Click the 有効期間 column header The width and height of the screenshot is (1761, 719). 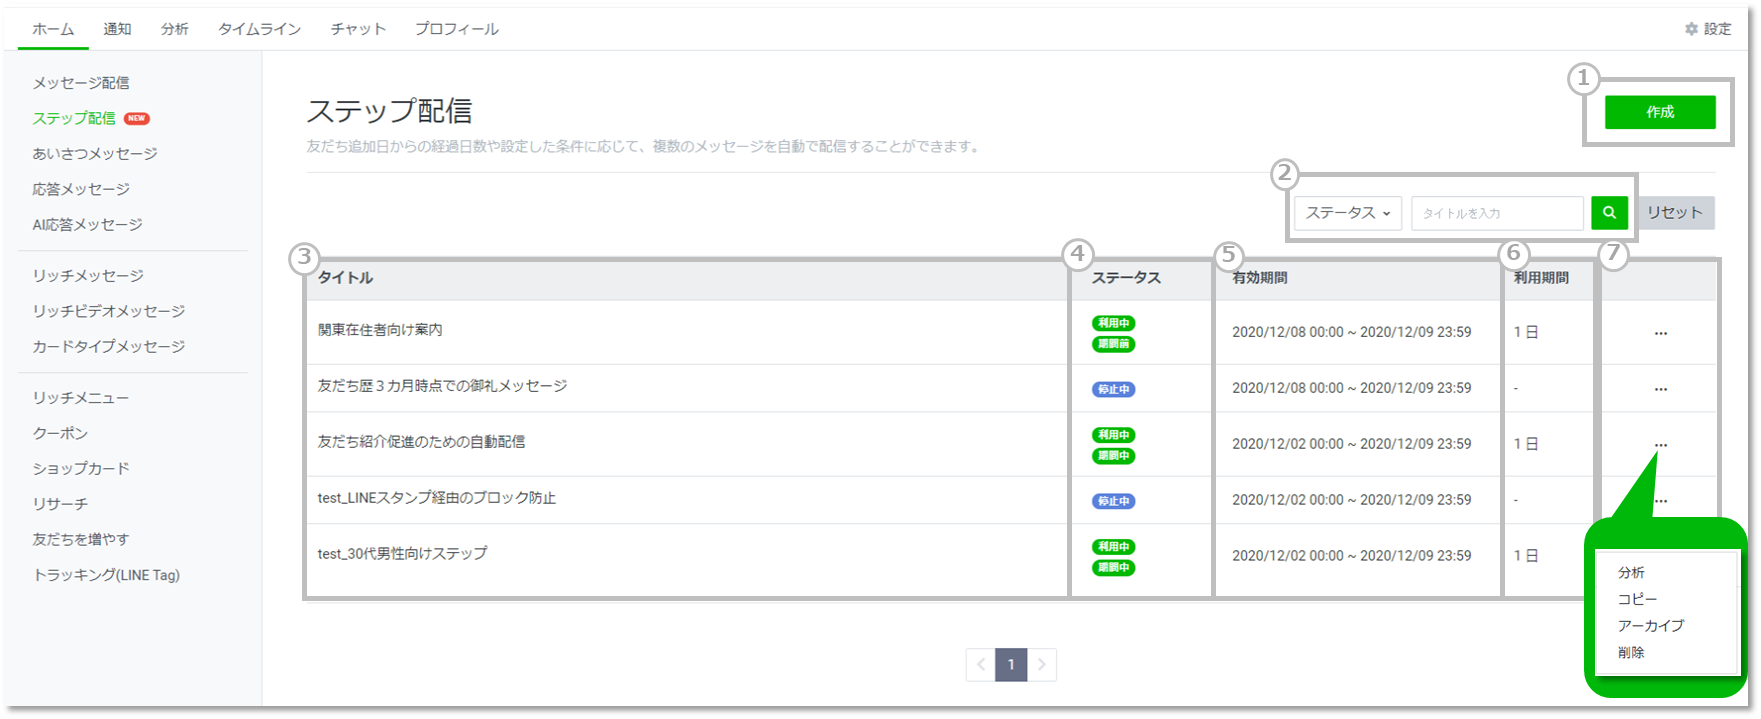(1260, 278)
